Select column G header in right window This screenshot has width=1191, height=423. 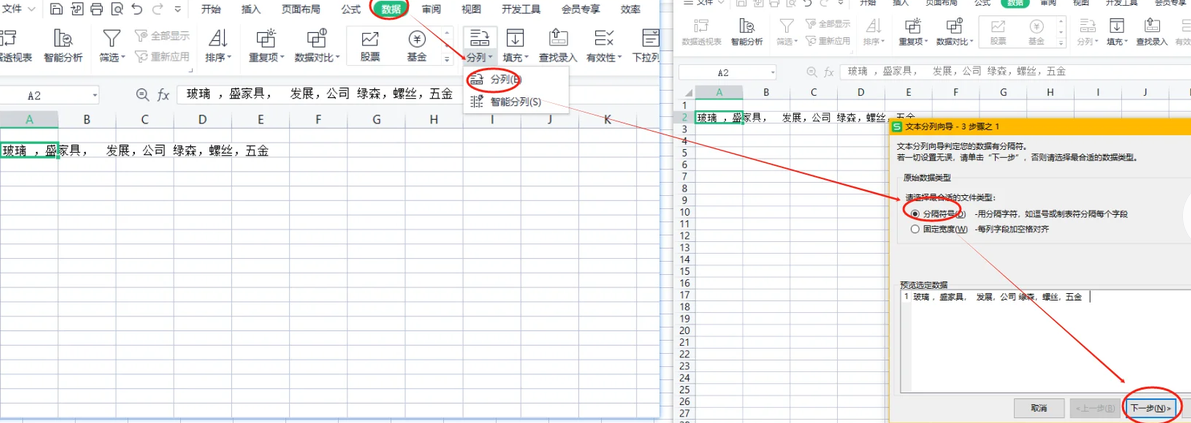(1003, 92)
